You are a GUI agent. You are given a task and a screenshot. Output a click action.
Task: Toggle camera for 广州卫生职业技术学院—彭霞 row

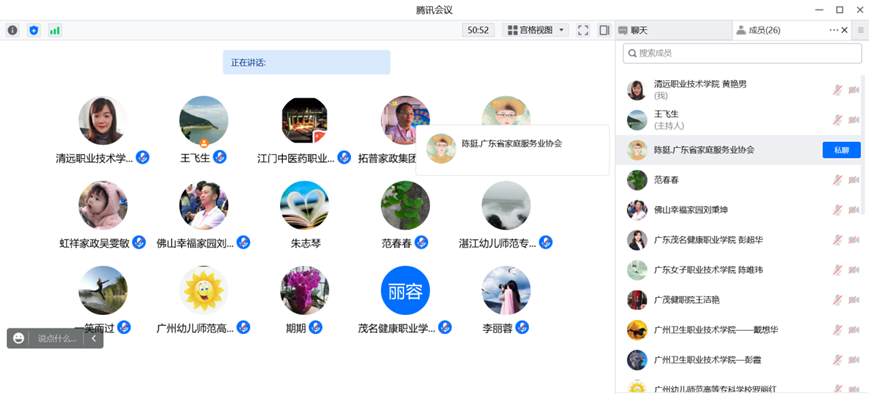point(853,360)
